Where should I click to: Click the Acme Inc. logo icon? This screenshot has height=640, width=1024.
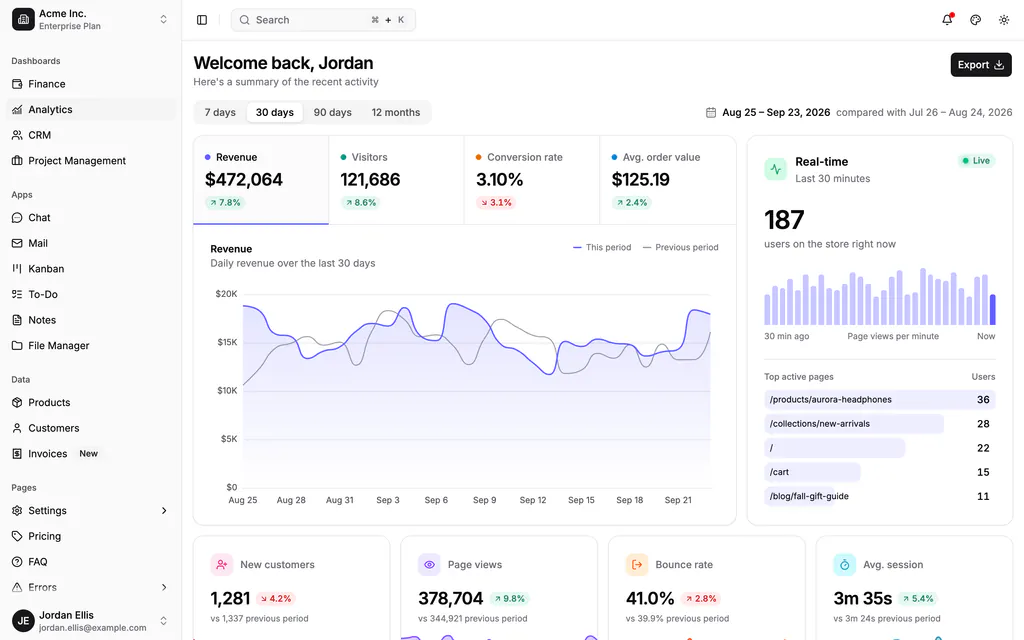23,20
